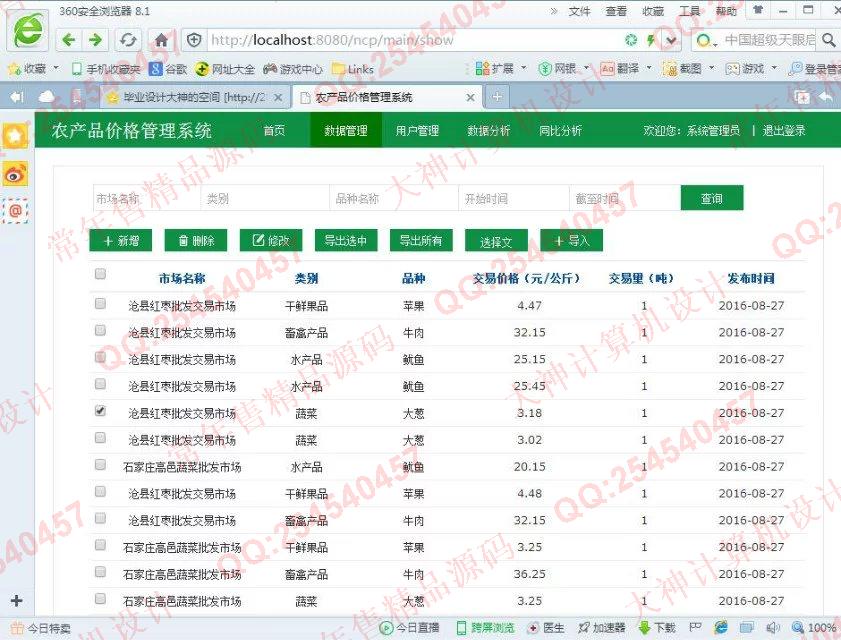Close the 毕业设计大神的空间 tab

278,97
